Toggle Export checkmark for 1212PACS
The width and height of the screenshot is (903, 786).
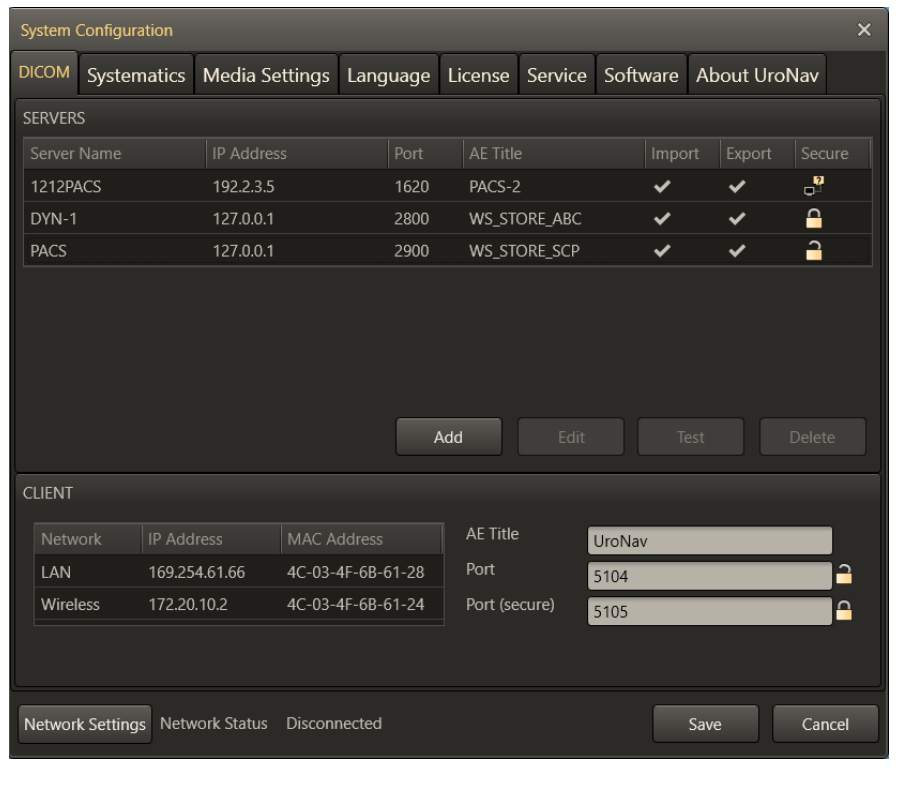pos(737,187)
